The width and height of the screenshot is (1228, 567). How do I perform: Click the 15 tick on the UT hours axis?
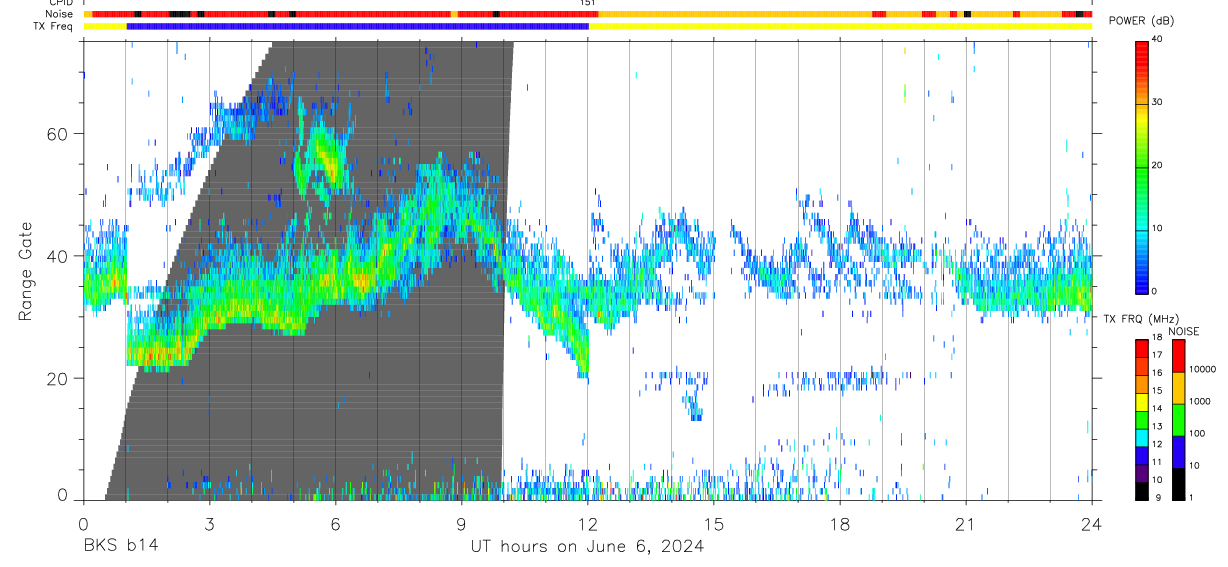714,523
